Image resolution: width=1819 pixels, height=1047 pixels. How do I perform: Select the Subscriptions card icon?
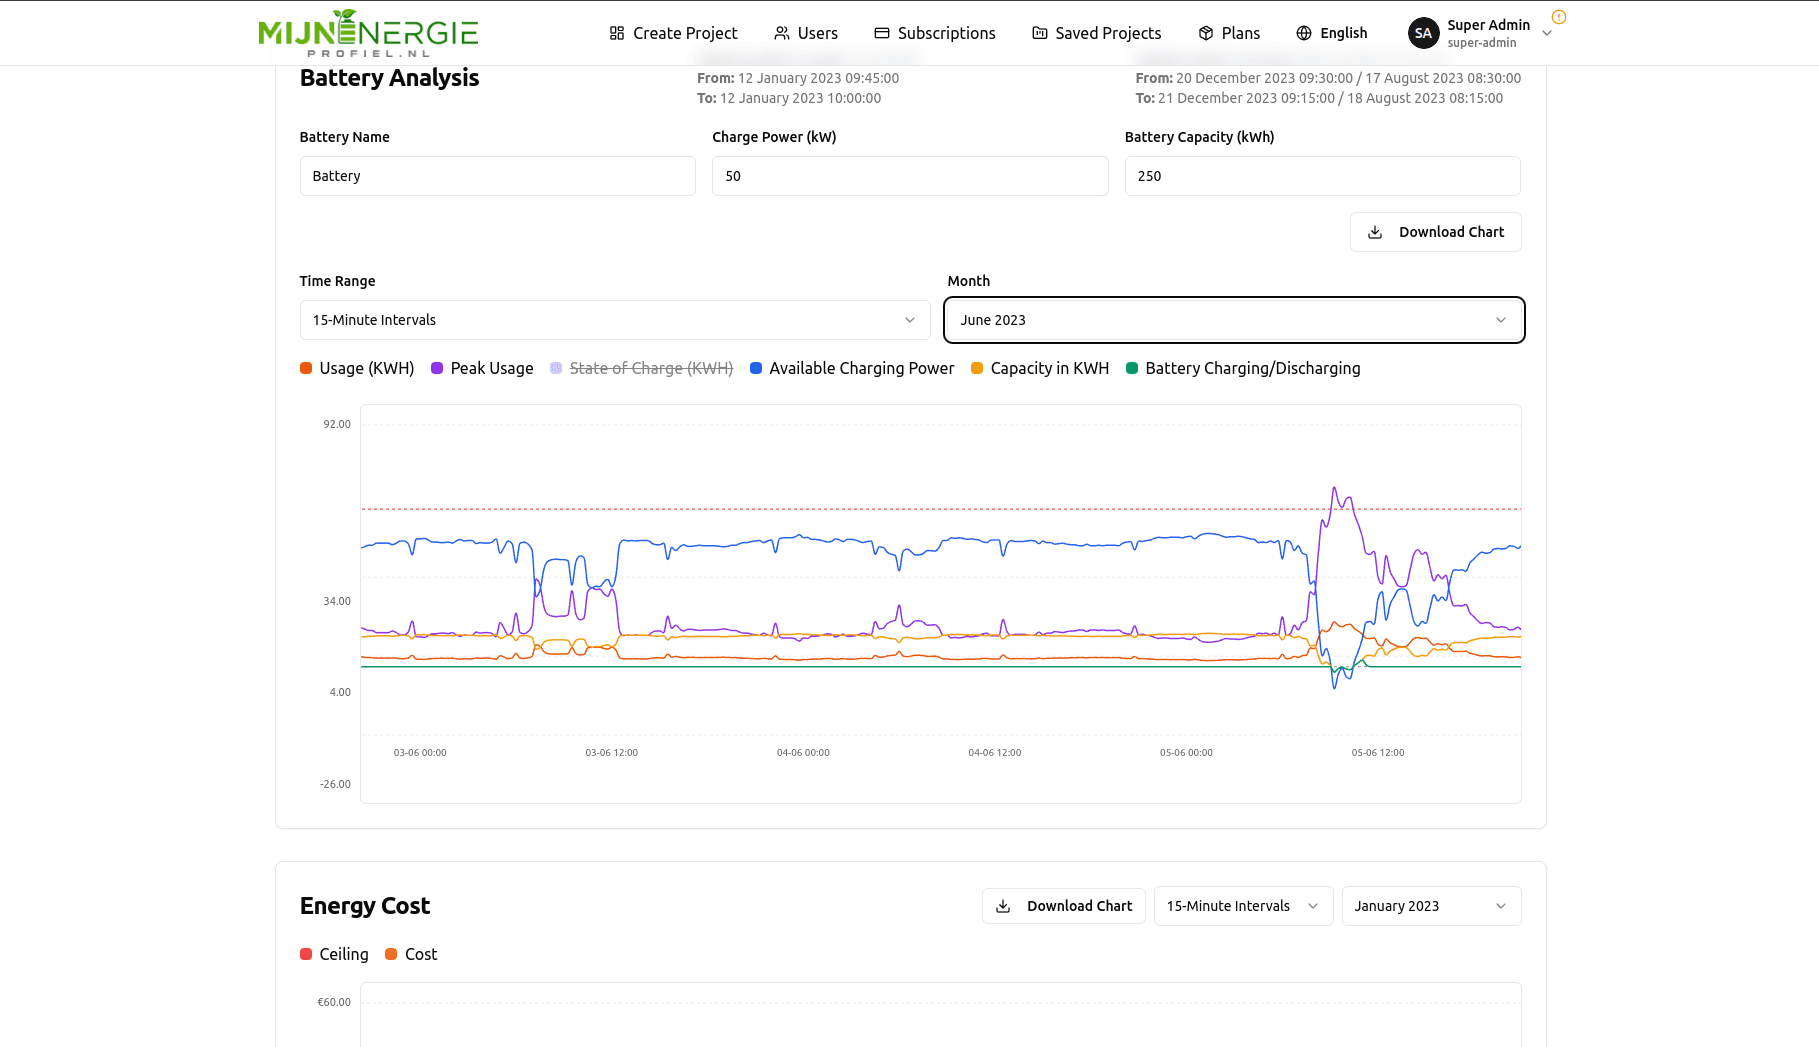pyautogui.click(x=881, y=32)
